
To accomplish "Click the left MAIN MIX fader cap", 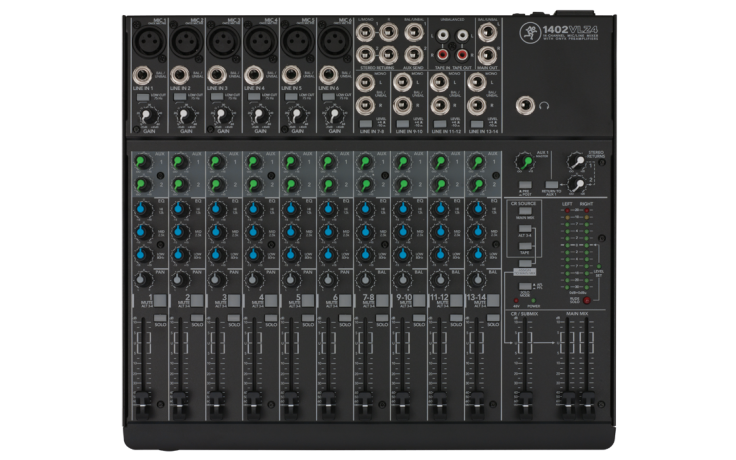I will point(567,404).
